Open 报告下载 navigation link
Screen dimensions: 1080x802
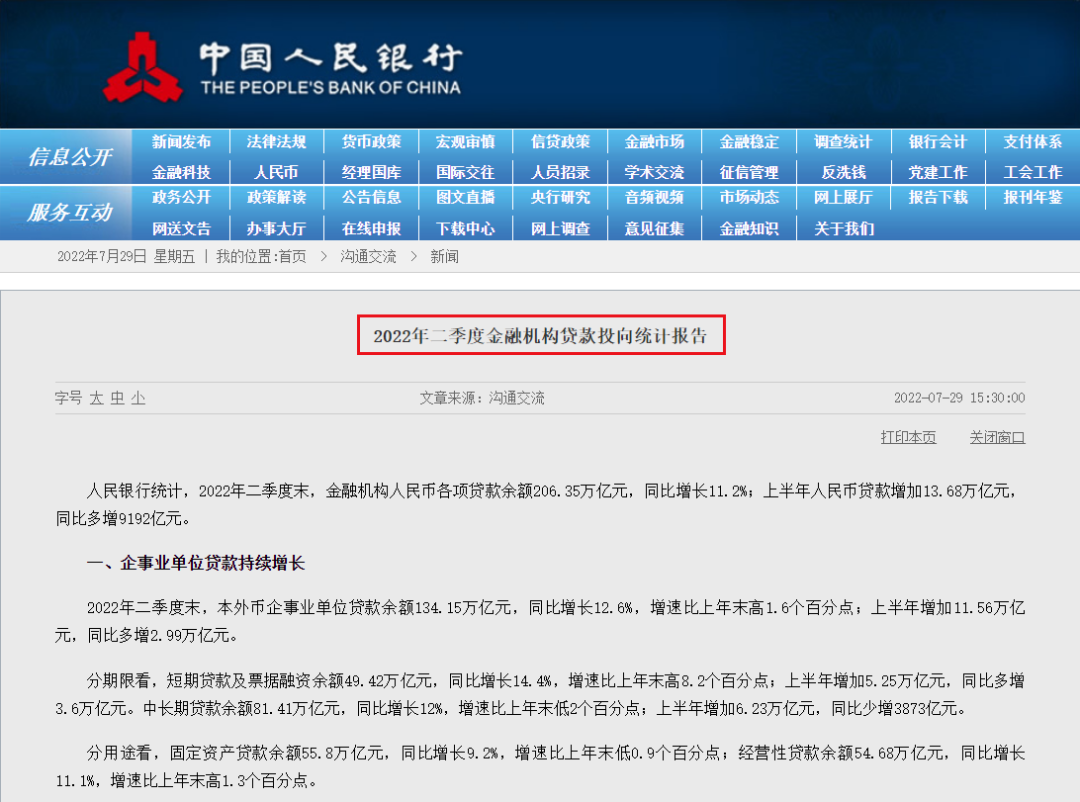pyautogui.click(x=938, y=197)
